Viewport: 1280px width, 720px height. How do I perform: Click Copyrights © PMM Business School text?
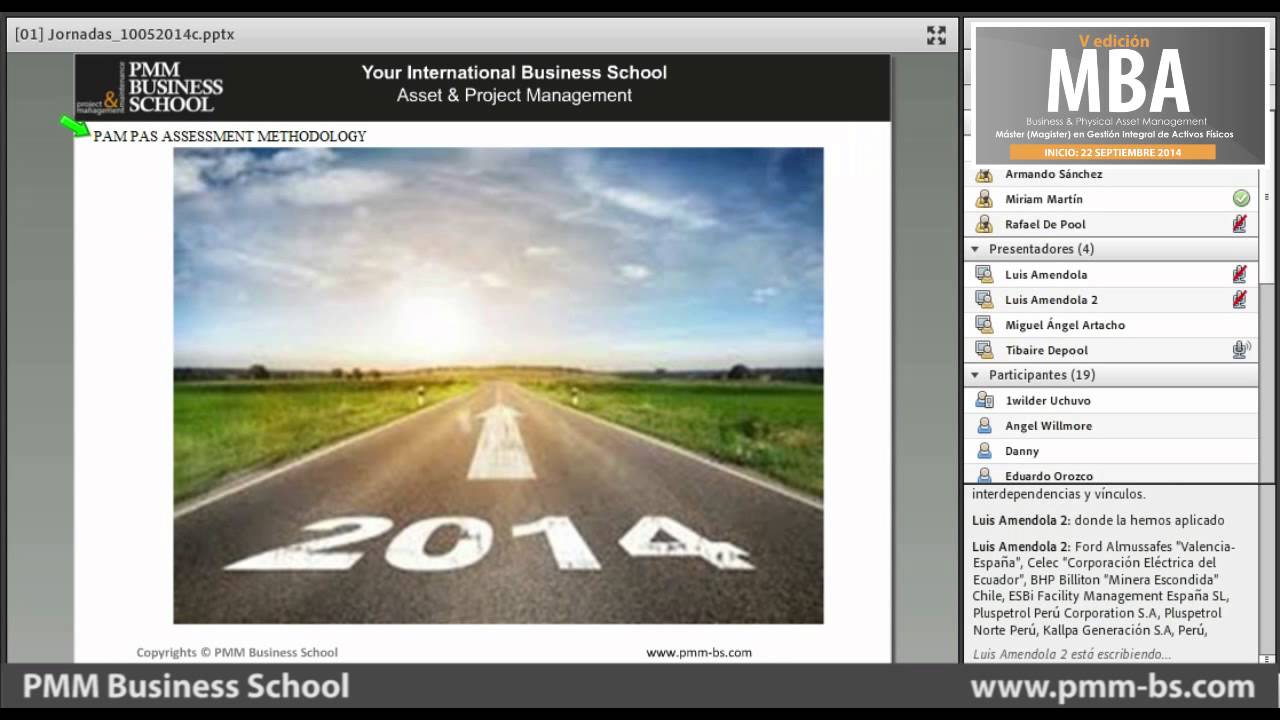coord(237,652)
